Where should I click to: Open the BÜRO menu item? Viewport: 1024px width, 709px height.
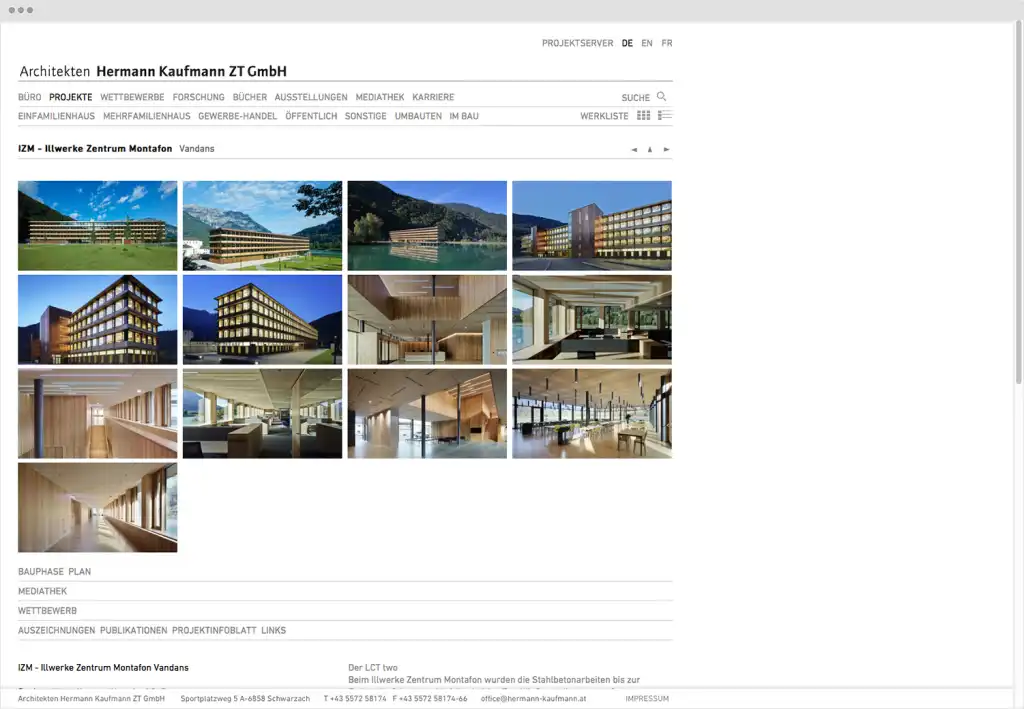[30, 98]
